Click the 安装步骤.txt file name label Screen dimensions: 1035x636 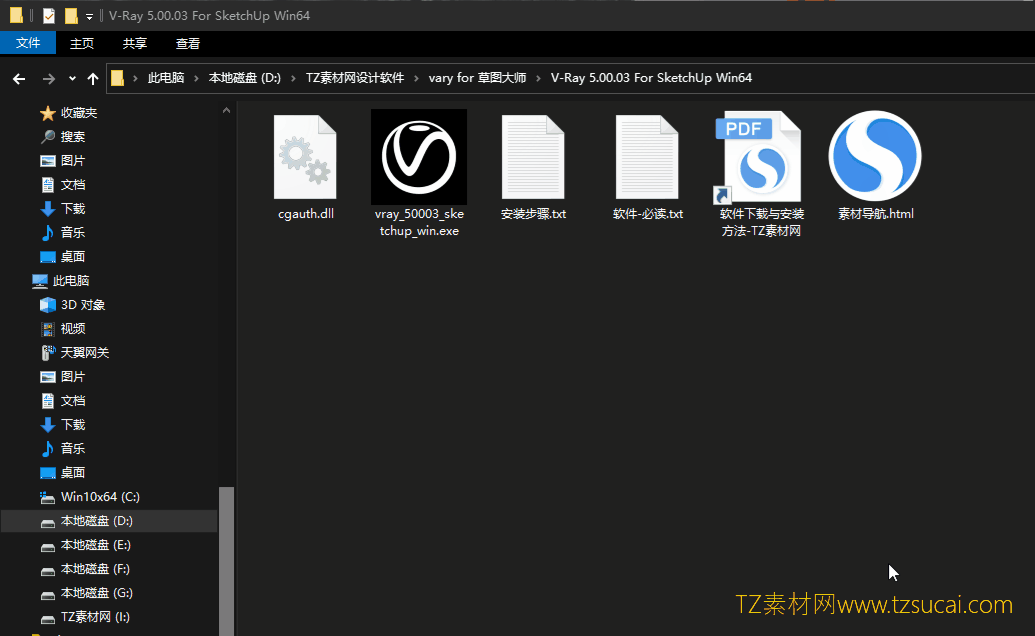(x=533, y=214)
